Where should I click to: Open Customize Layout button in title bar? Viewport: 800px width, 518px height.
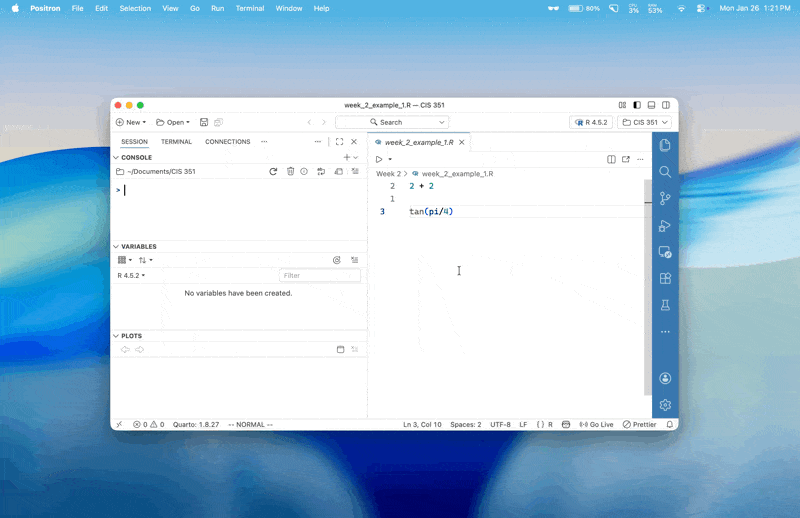tap(622, 105)
